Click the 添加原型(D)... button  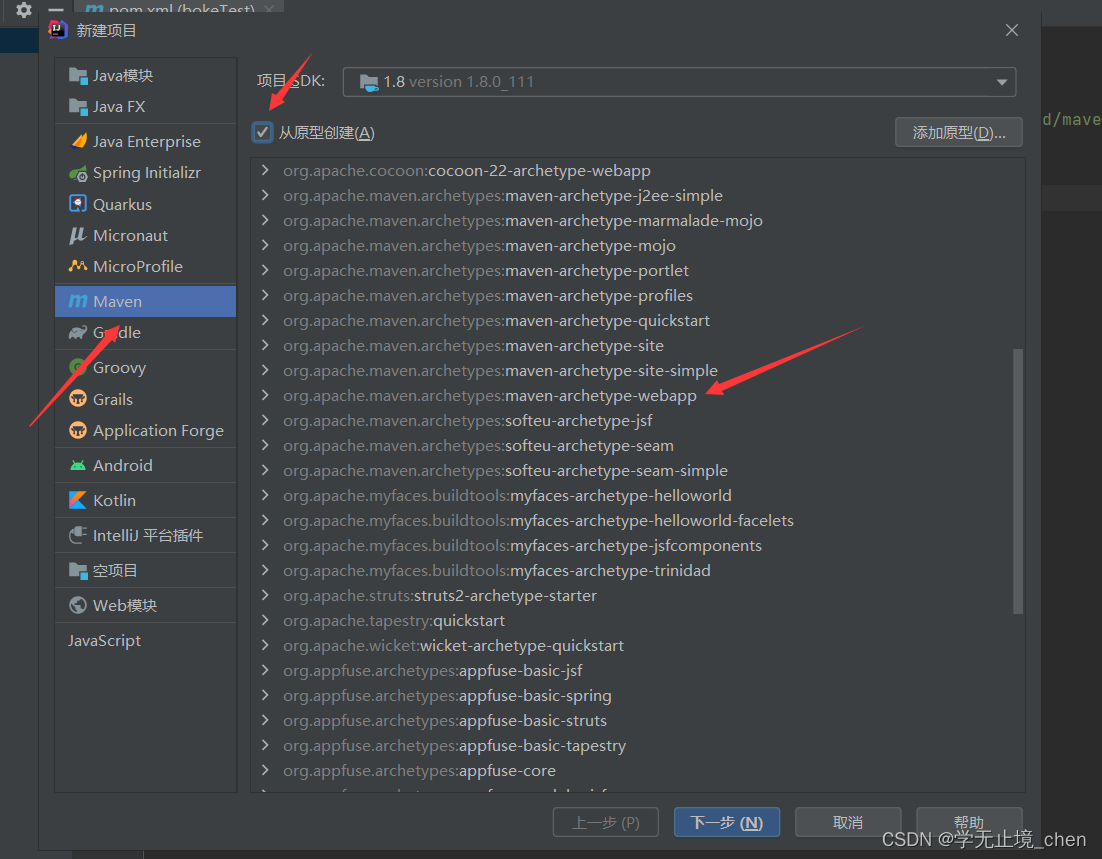click(x=959, y=132)
